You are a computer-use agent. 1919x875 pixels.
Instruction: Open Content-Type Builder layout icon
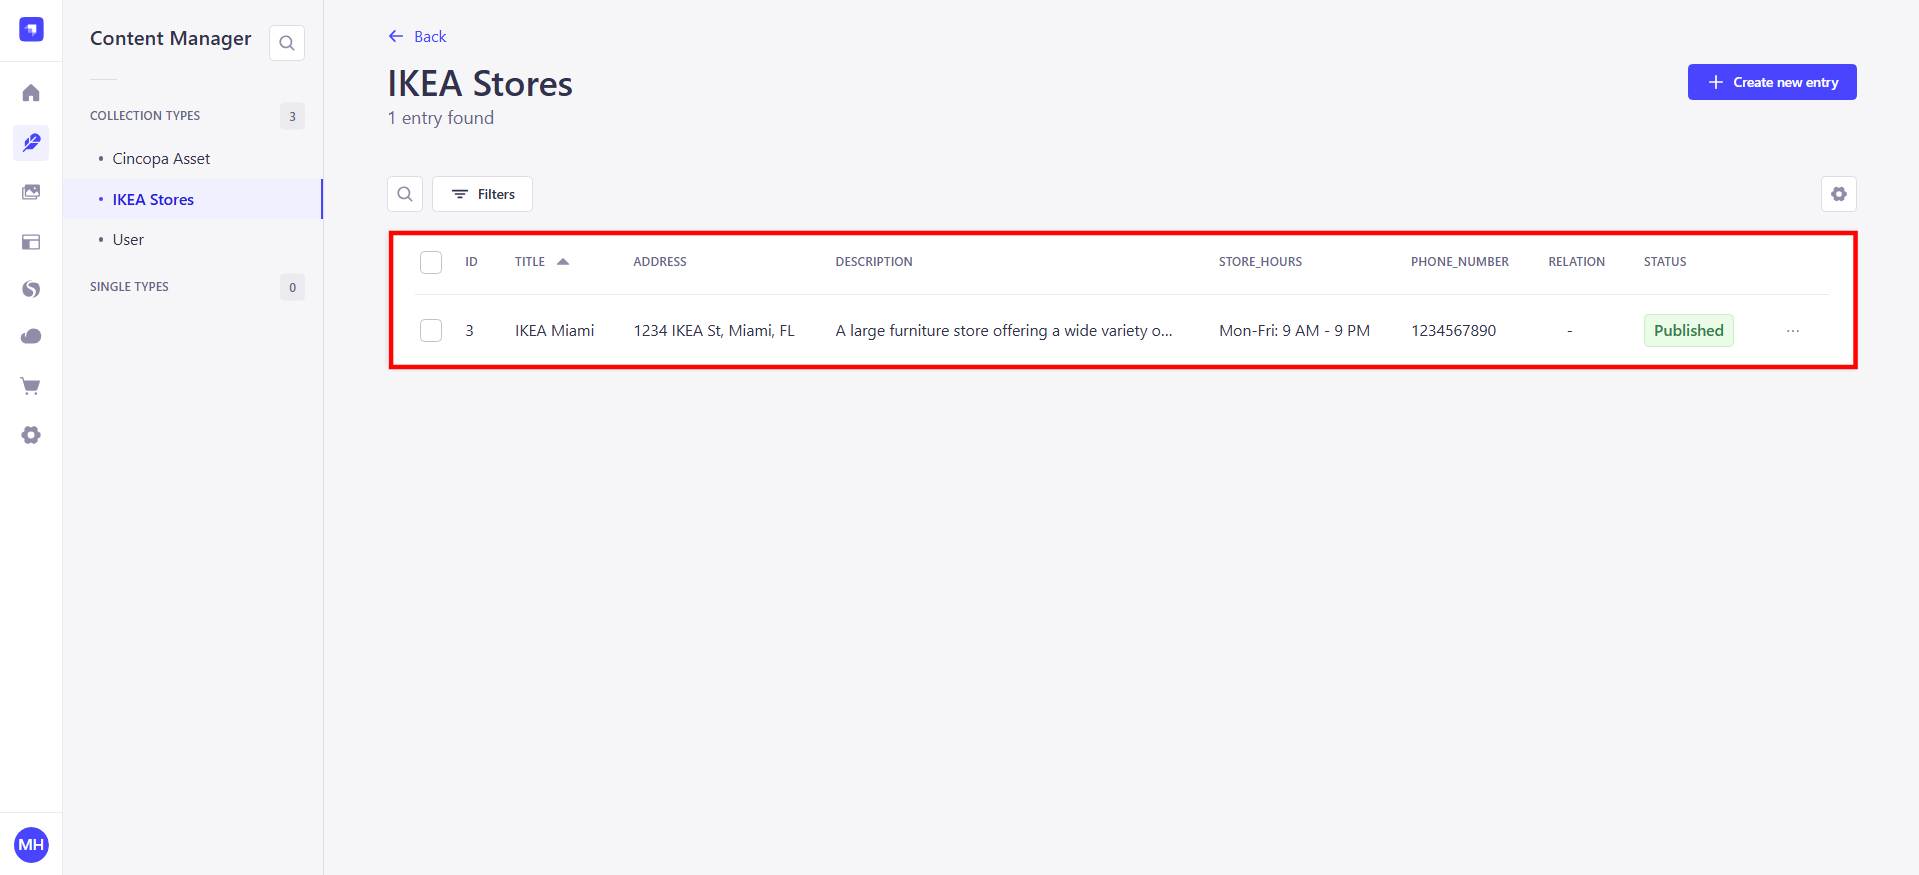[x=31, y=242]
